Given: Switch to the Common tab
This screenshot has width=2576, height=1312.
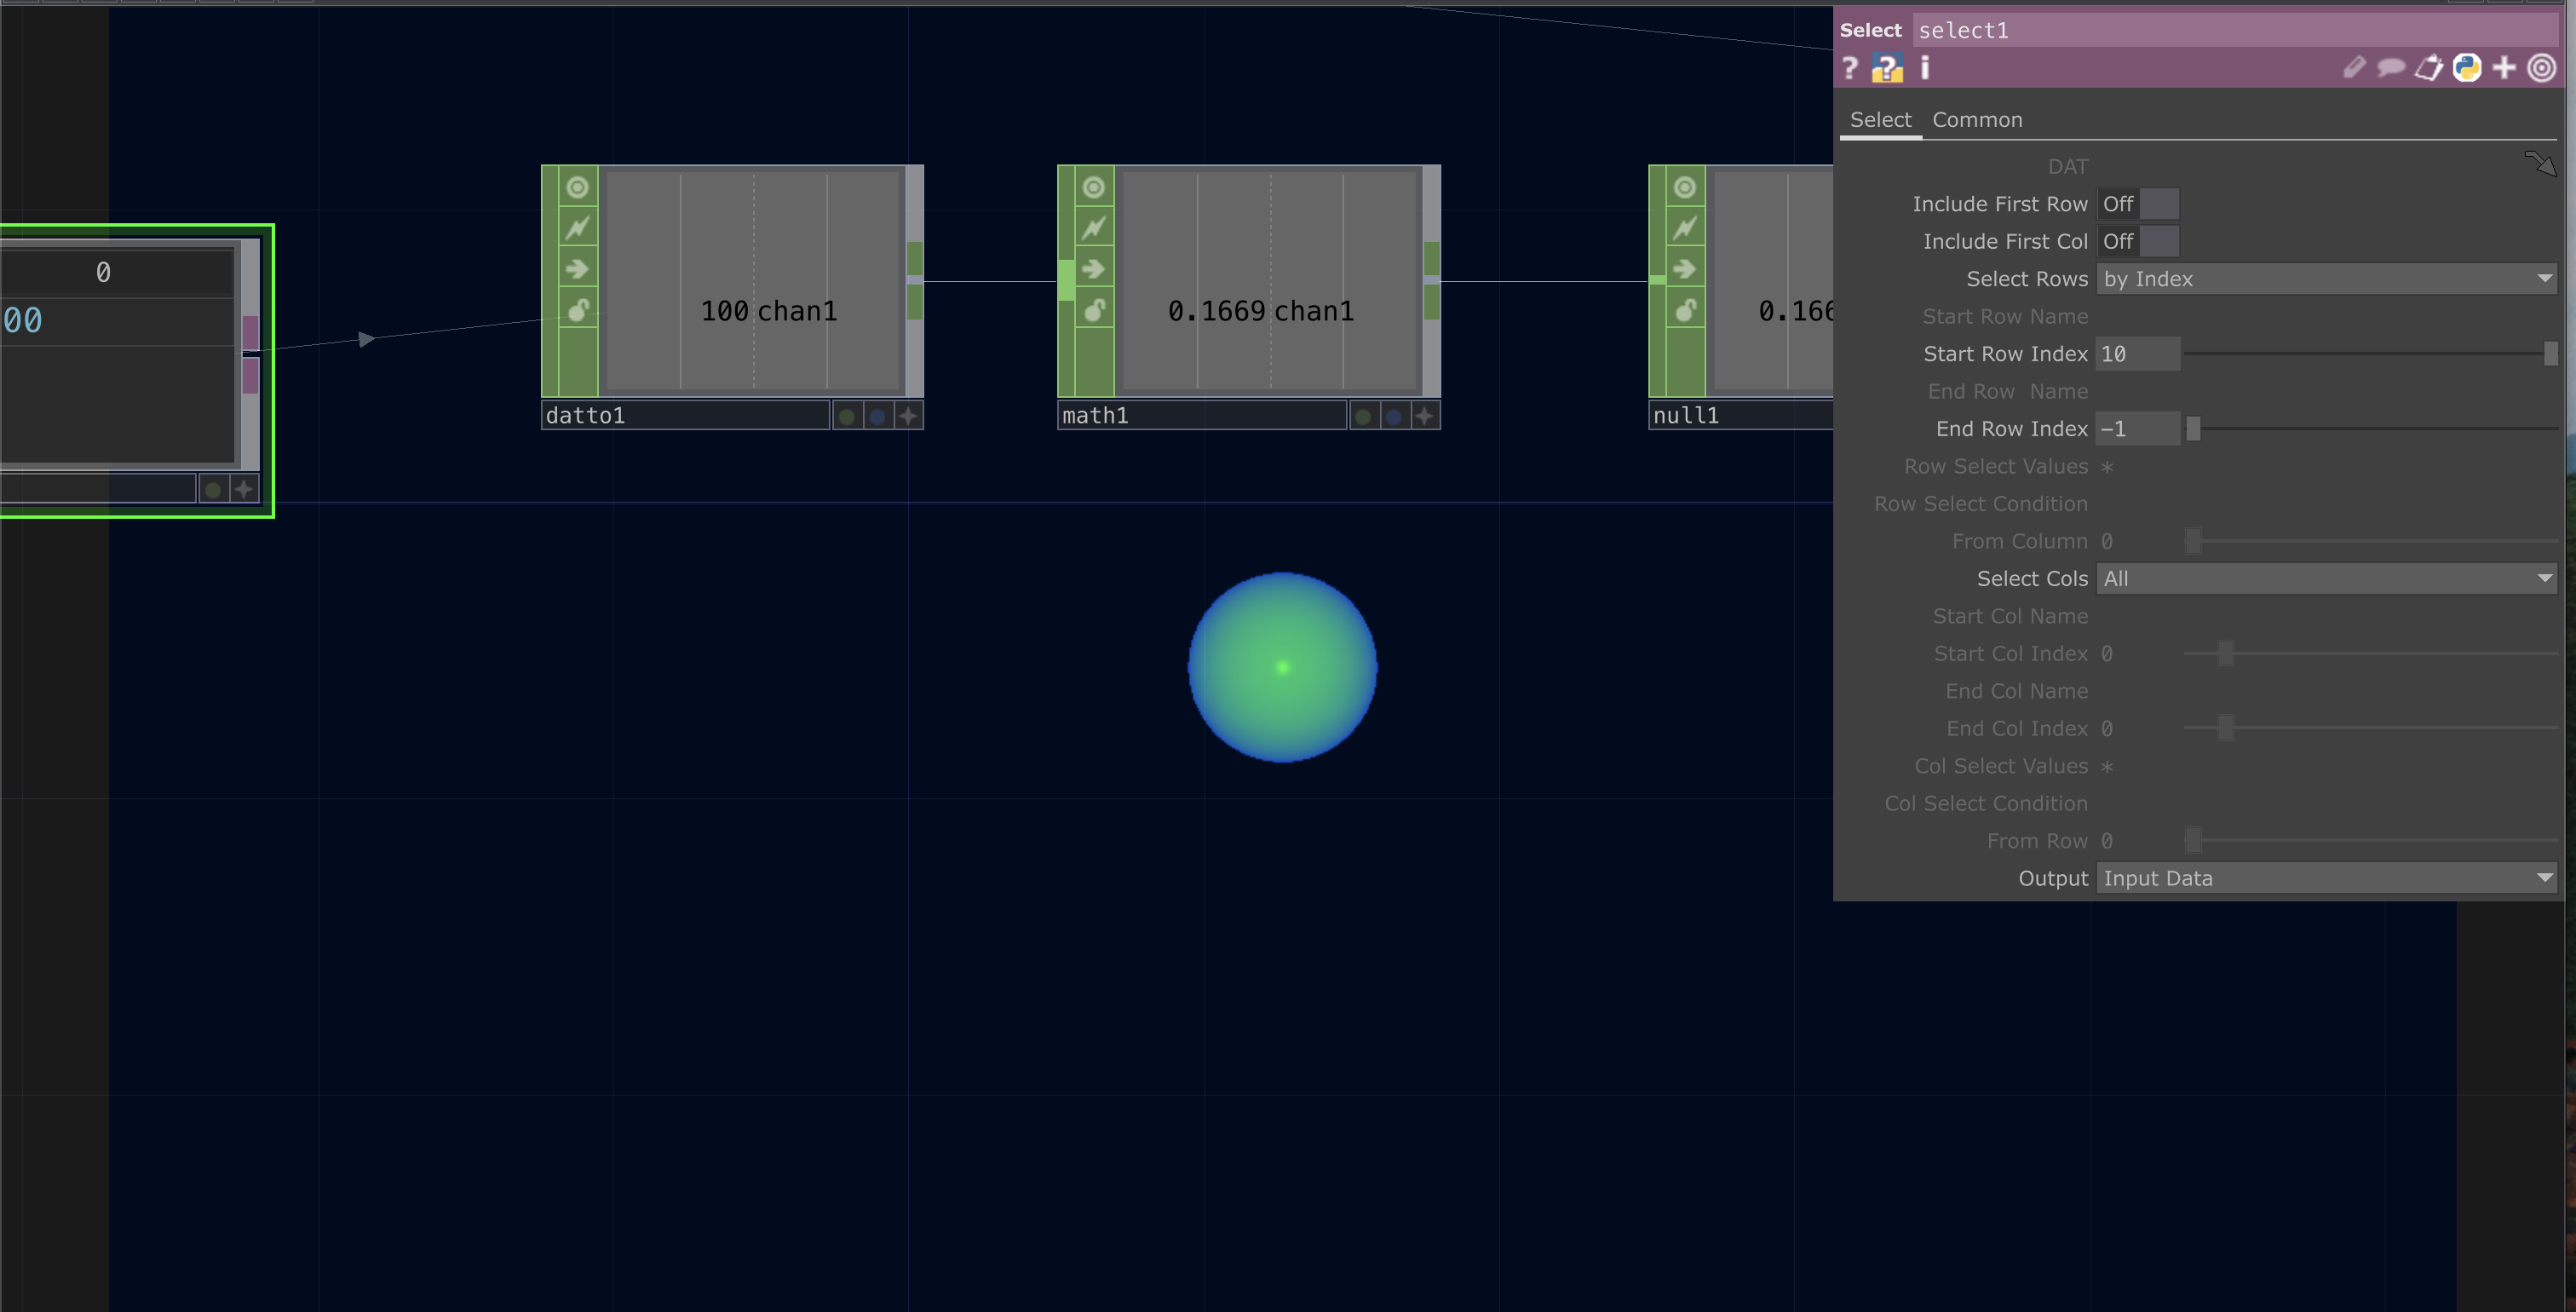Looking at the screenshot, I should [x=1977, y=119].
